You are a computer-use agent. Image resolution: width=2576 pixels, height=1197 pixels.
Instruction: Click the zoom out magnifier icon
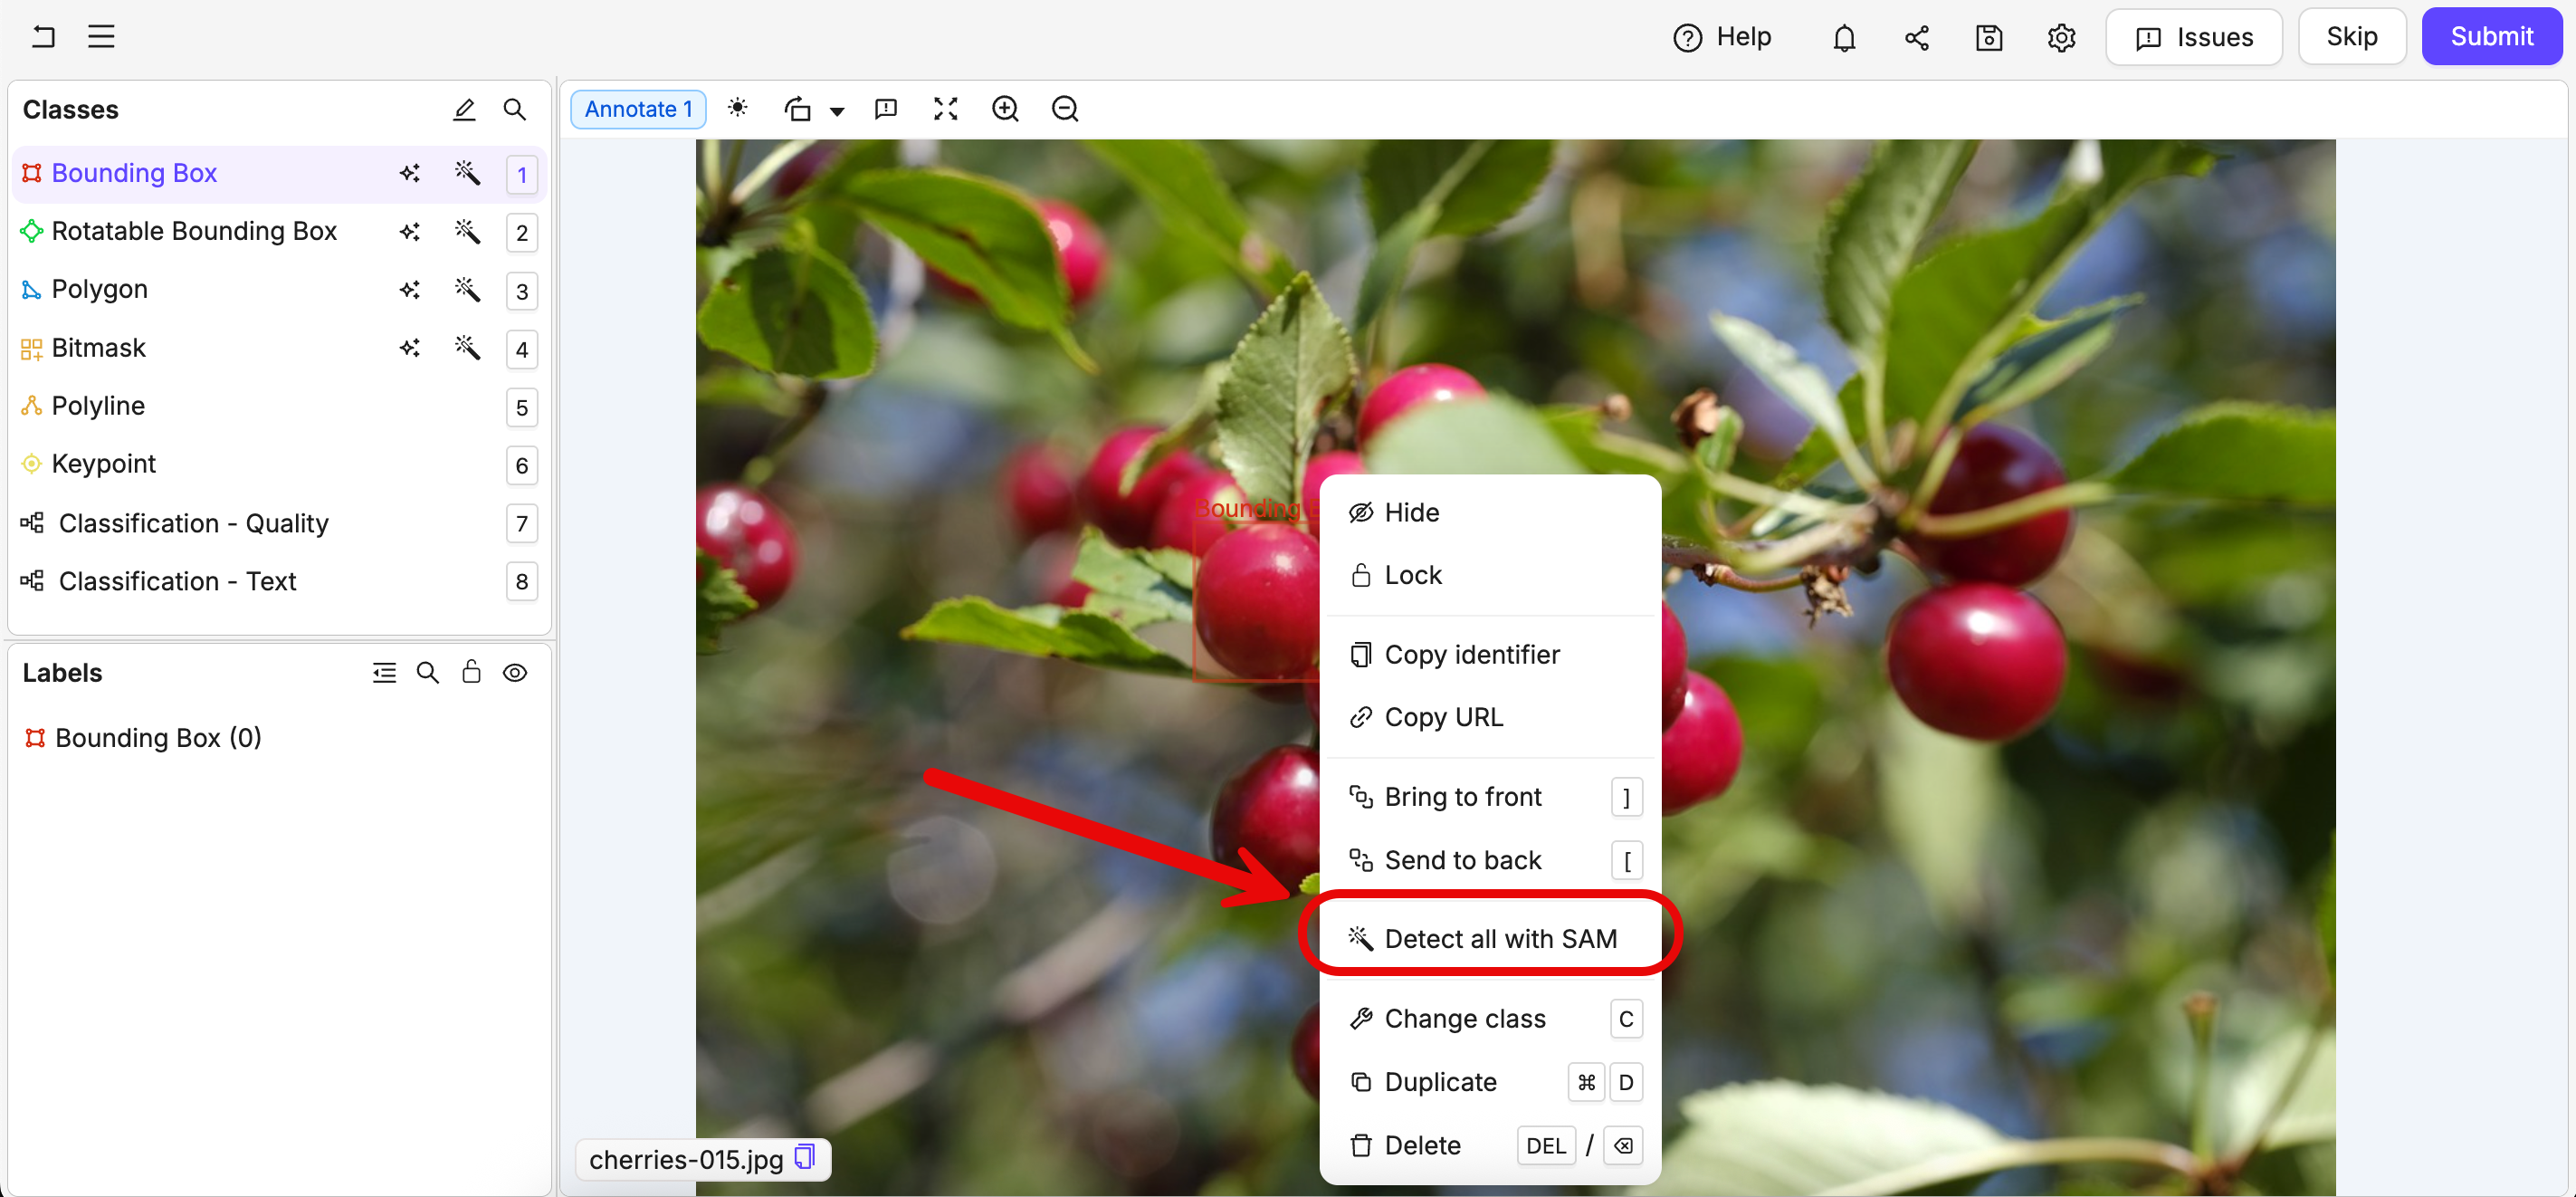click(1065, 108)
